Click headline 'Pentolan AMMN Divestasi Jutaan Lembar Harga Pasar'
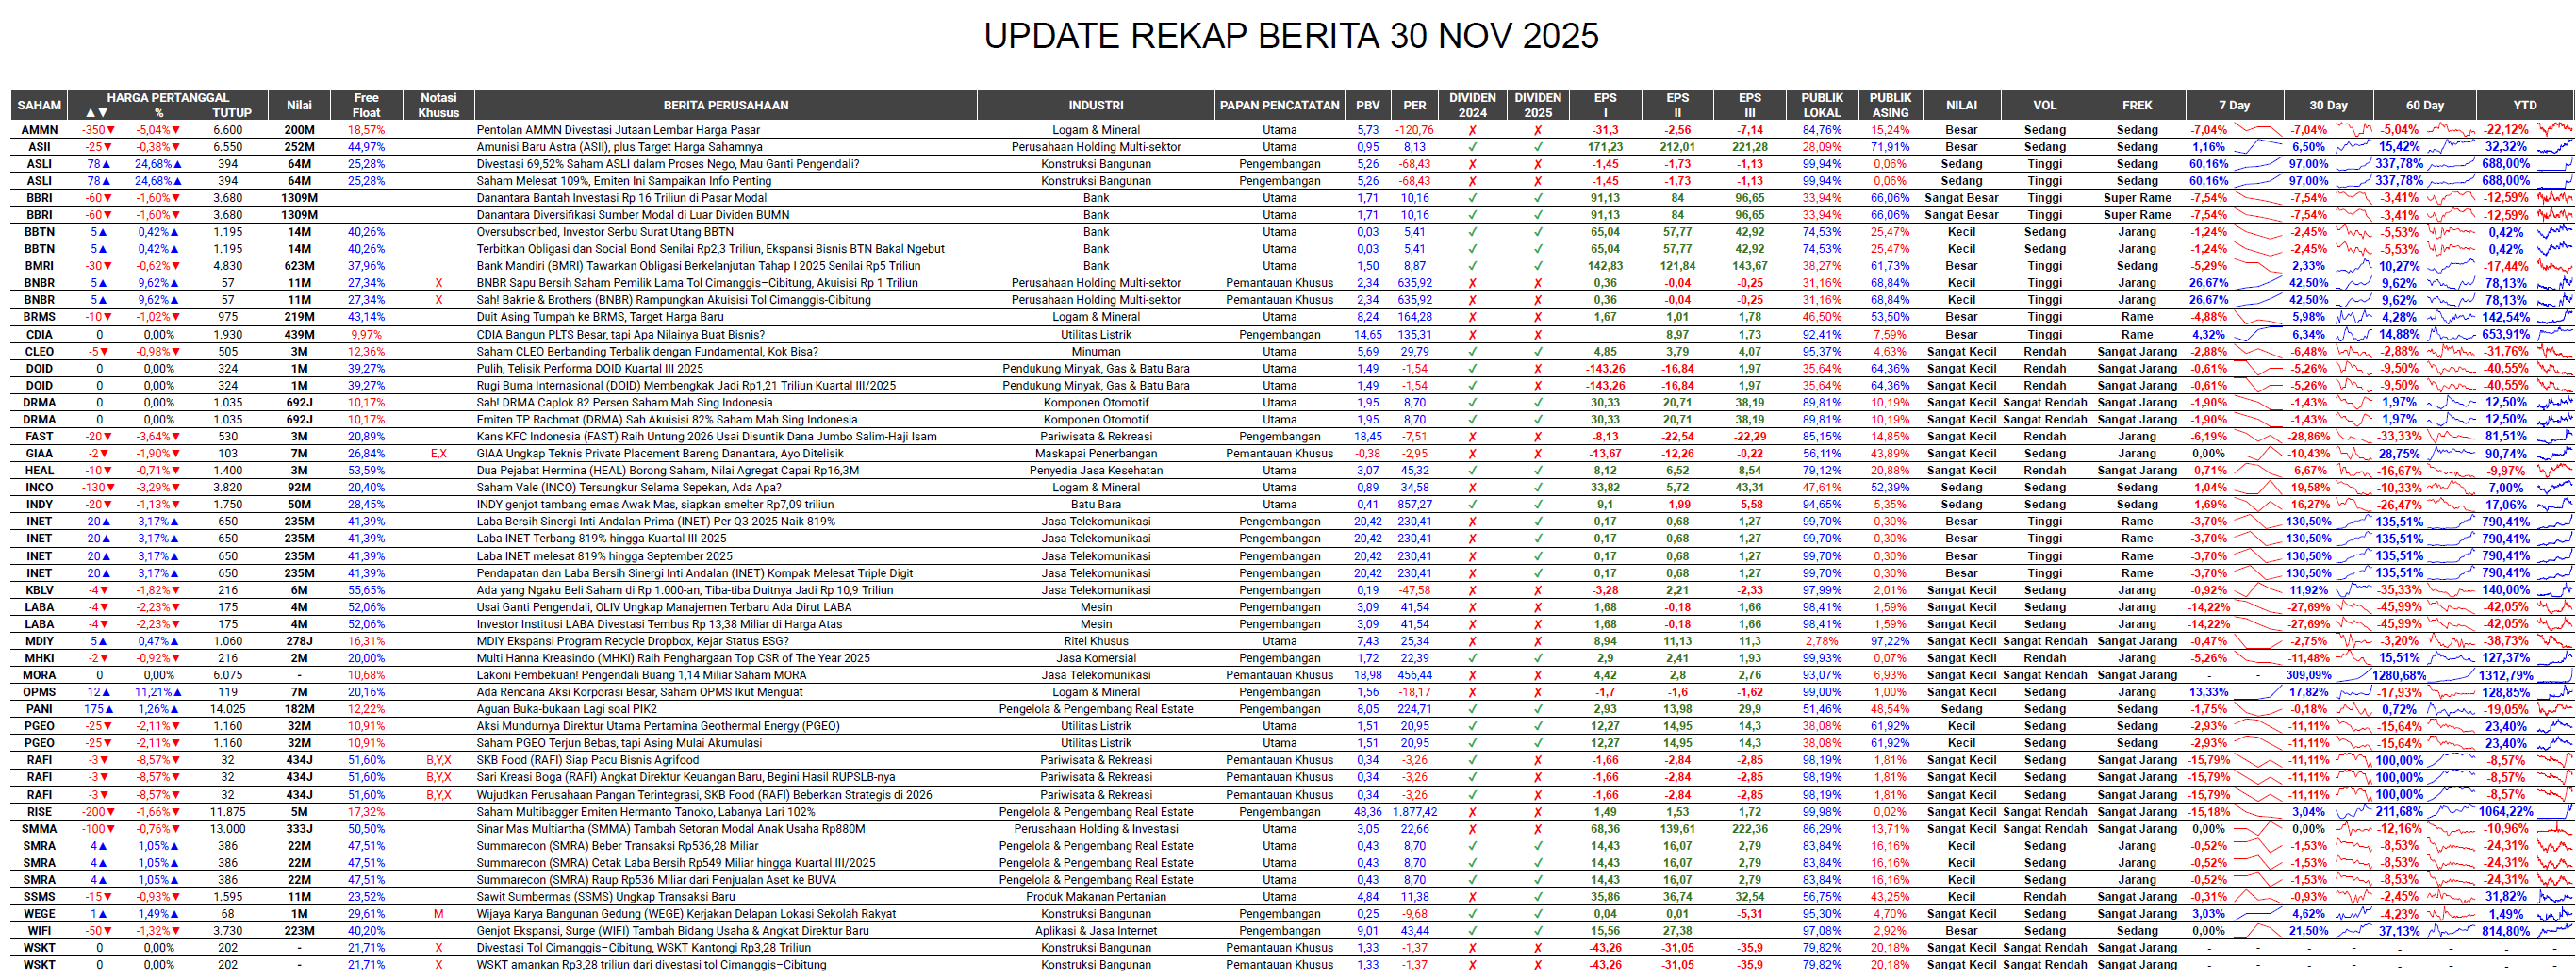The height and width of the screenshot is (978, 2576). [x=618, y=130]
